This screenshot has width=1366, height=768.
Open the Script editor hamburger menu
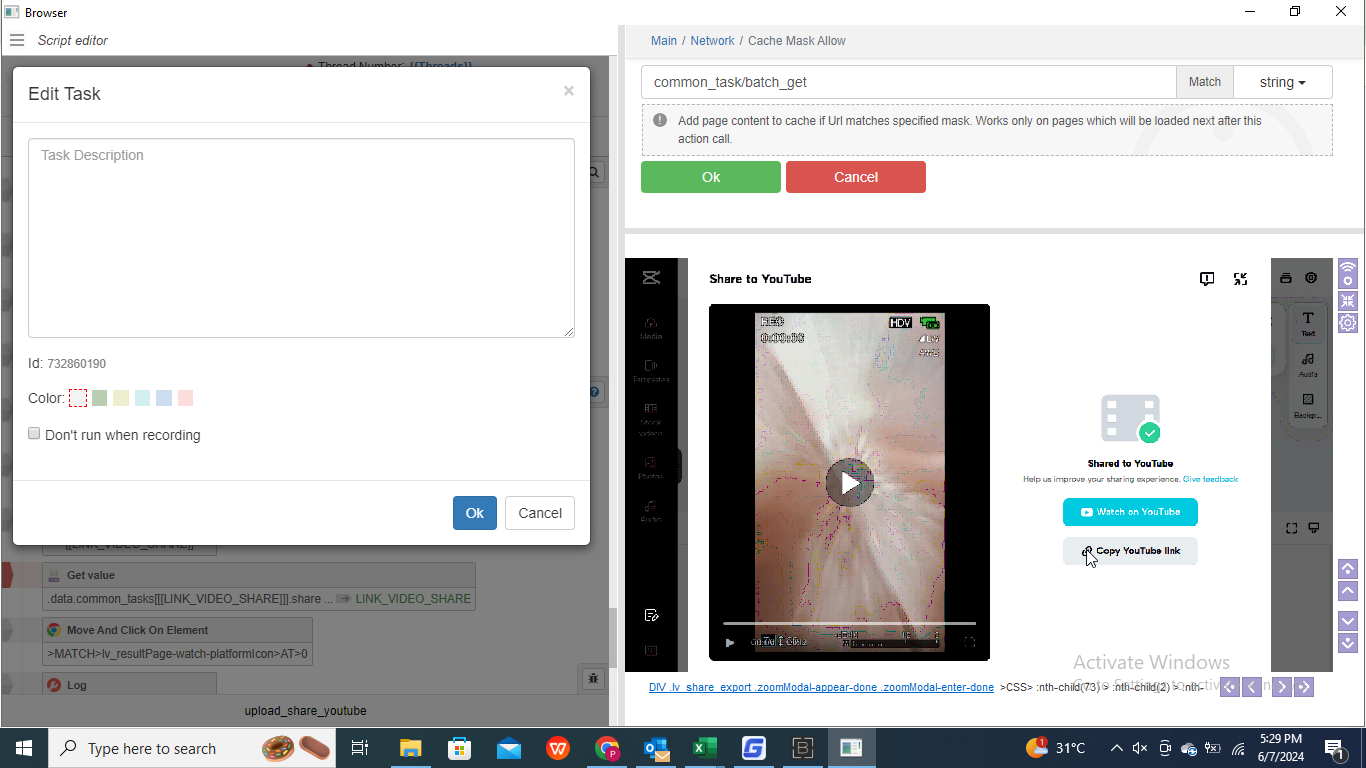(16, 40)
